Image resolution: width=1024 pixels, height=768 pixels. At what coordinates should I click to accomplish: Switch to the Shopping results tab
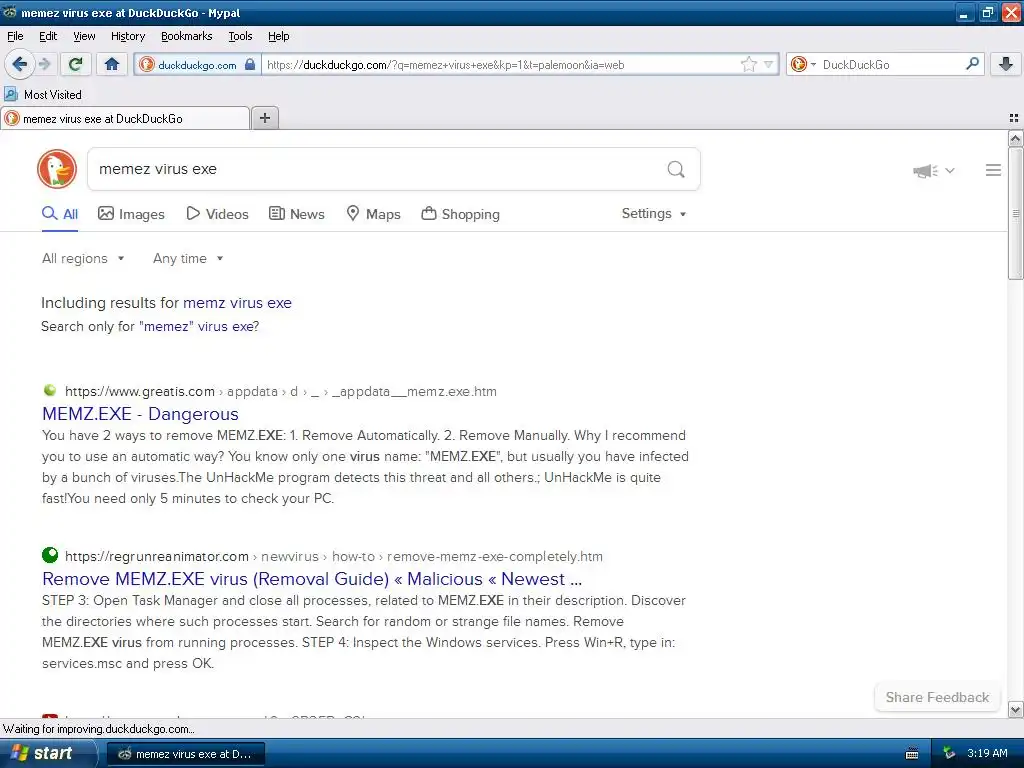click(x=460, y=214)
